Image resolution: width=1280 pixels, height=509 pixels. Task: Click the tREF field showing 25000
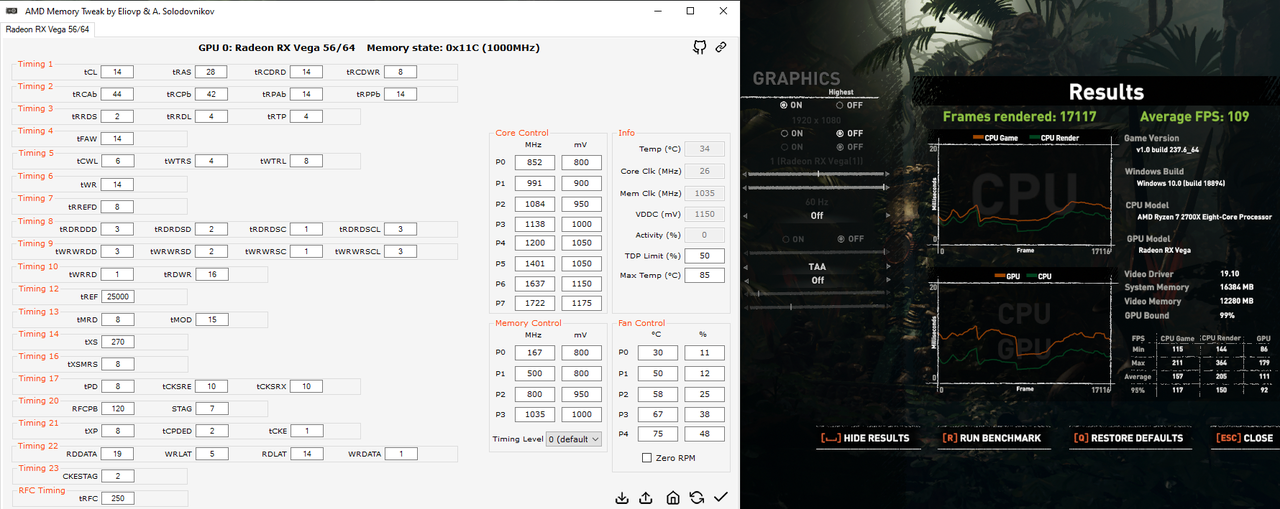[117, 297]
